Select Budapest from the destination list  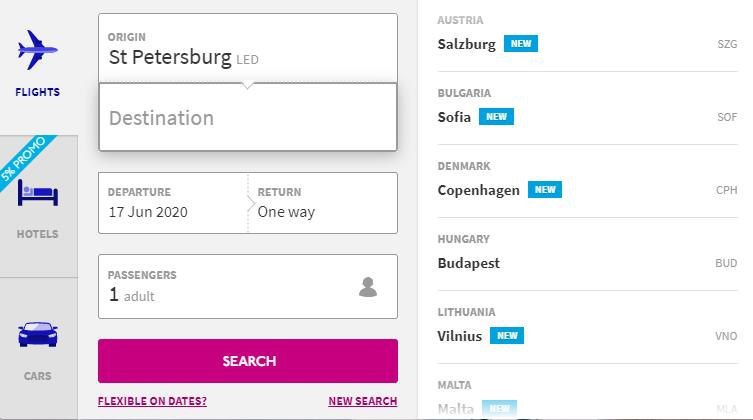(x=469, y=263)
